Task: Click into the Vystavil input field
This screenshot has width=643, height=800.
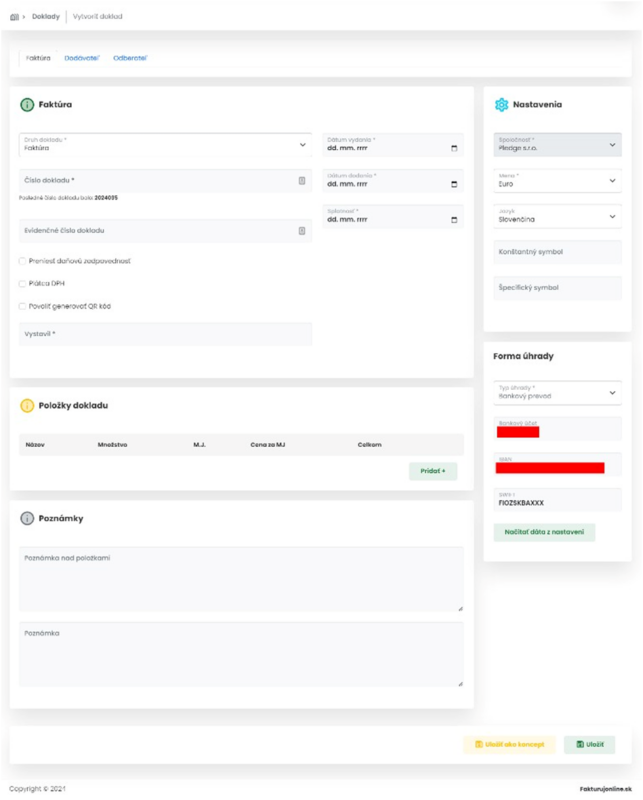Action: [x=165, y=334]
